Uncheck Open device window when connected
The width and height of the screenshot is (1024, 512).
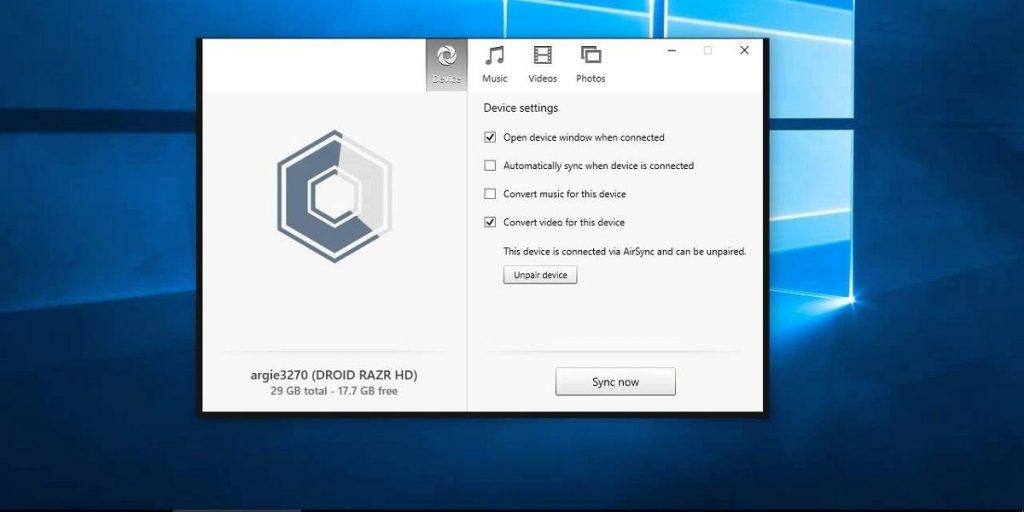(x=490, y=138)
